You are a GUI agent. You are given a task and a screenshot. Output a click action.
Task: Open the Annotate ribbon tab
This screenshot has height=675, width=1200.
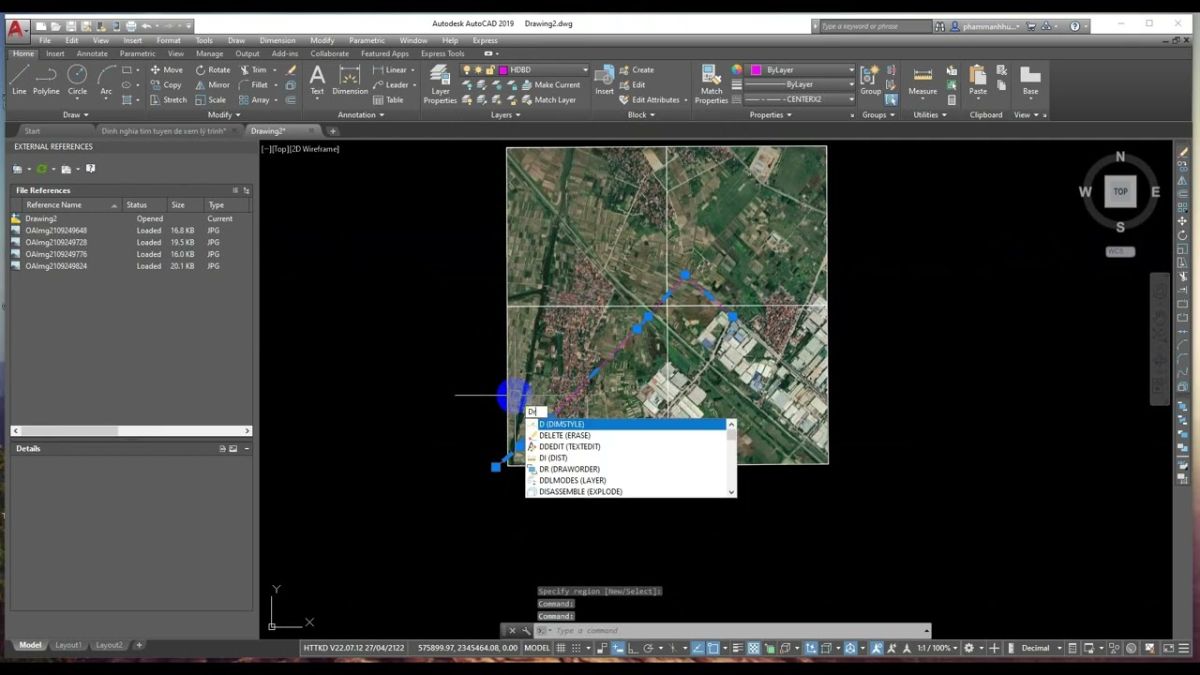[92, 54]
